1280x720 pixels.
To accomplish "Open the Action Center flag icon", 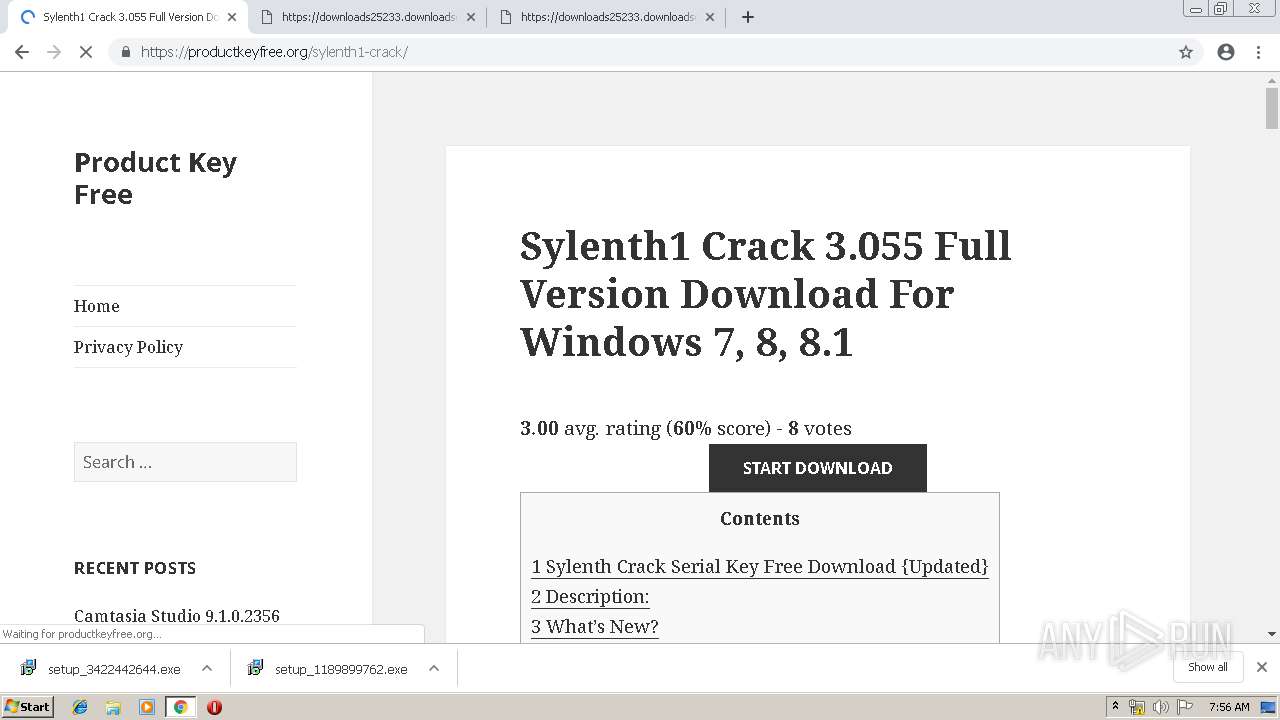I will pos(1185,707).
